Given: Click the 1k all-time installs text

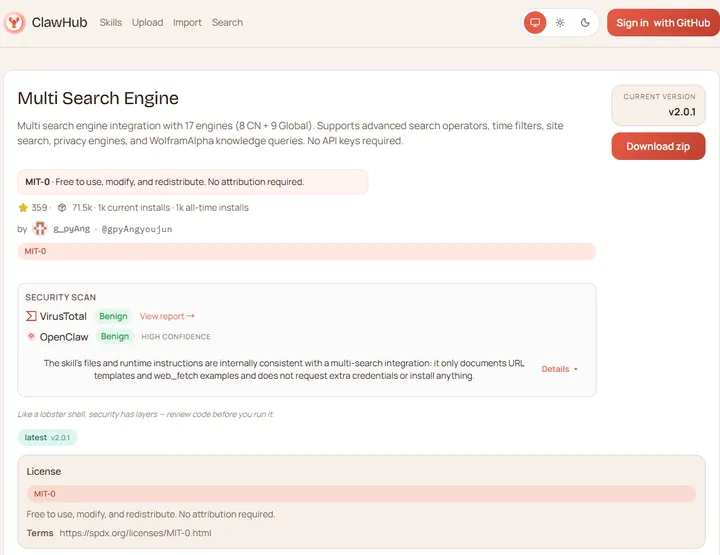Looking at the screenshot, I should (212, 207).
